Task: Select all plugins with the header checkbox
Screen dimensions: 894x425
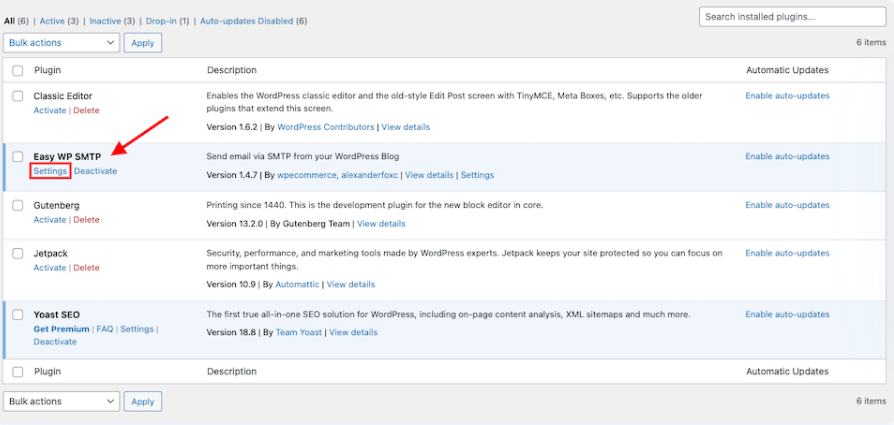Action: [18, 71]
